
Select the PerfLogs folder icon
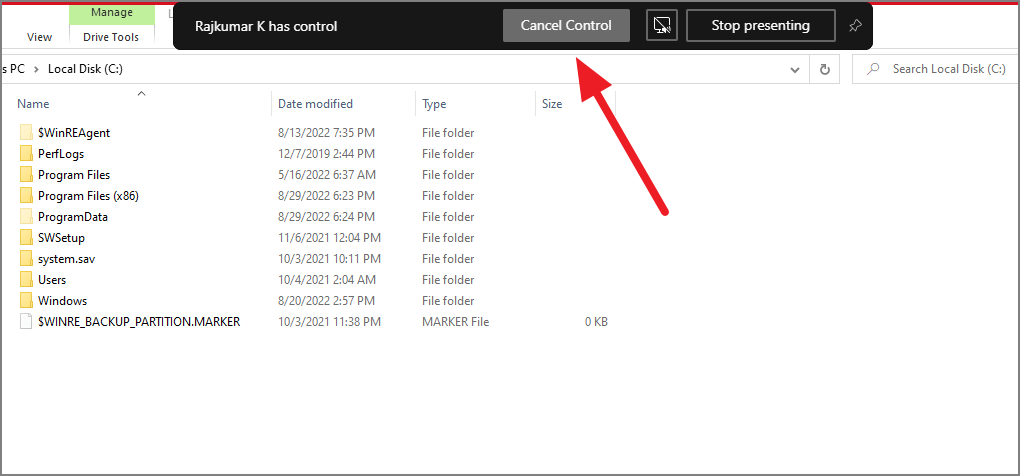[26, 154]
